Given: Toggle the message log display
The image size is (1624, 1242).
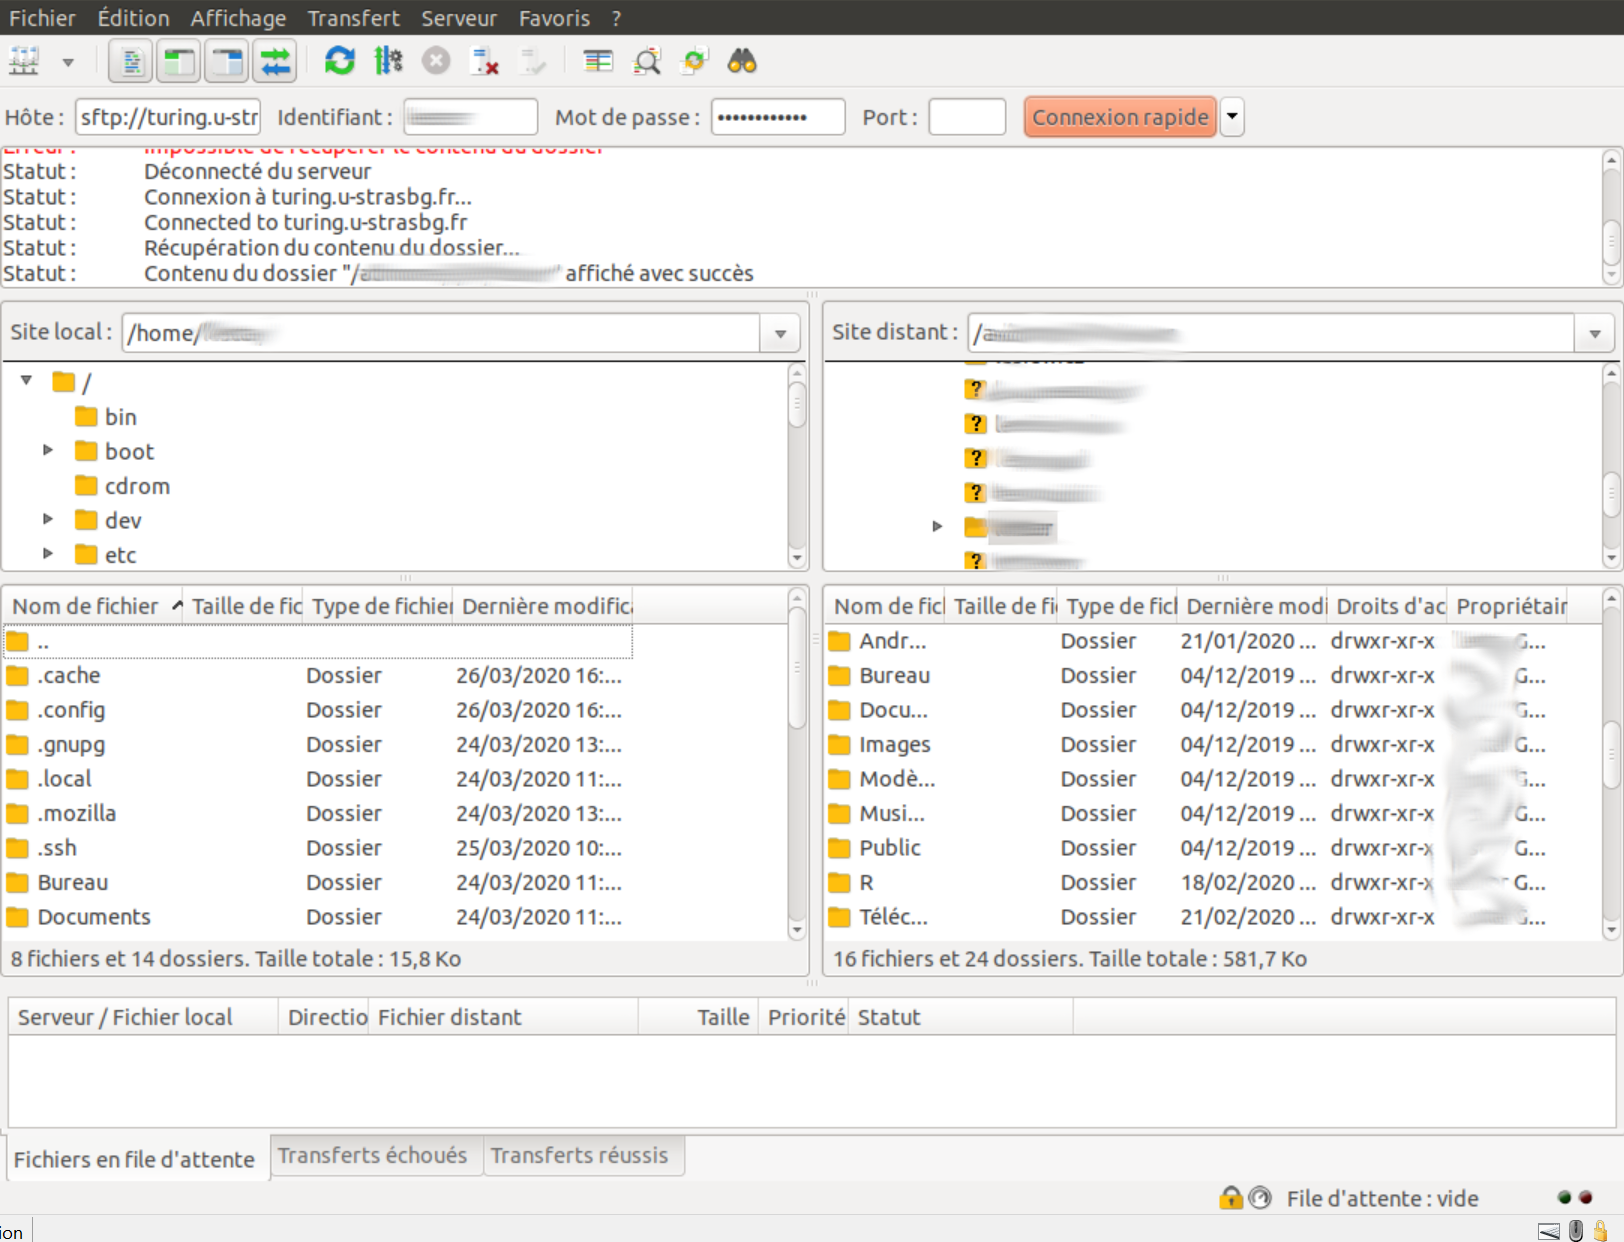Looking at the screenshot, I should (x=131, y=62).
